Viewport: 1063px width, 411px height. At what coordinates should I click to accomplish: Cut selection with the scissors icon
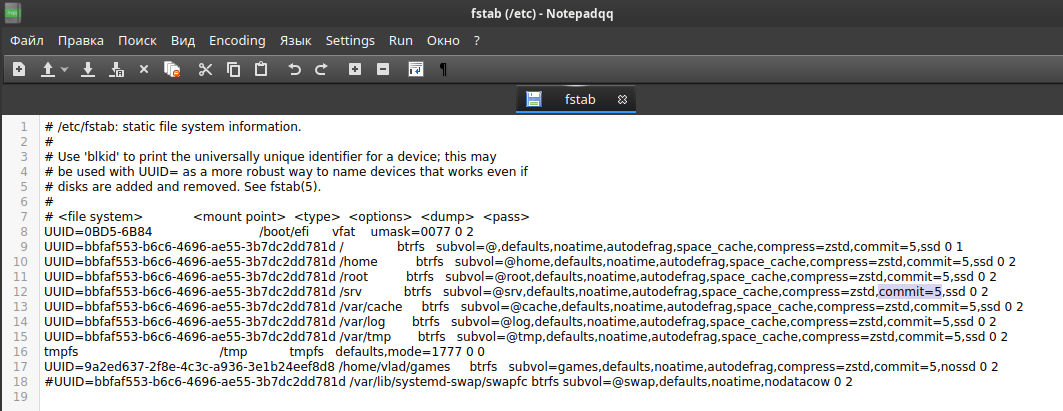pyautogui.click(x=205, y=69)
